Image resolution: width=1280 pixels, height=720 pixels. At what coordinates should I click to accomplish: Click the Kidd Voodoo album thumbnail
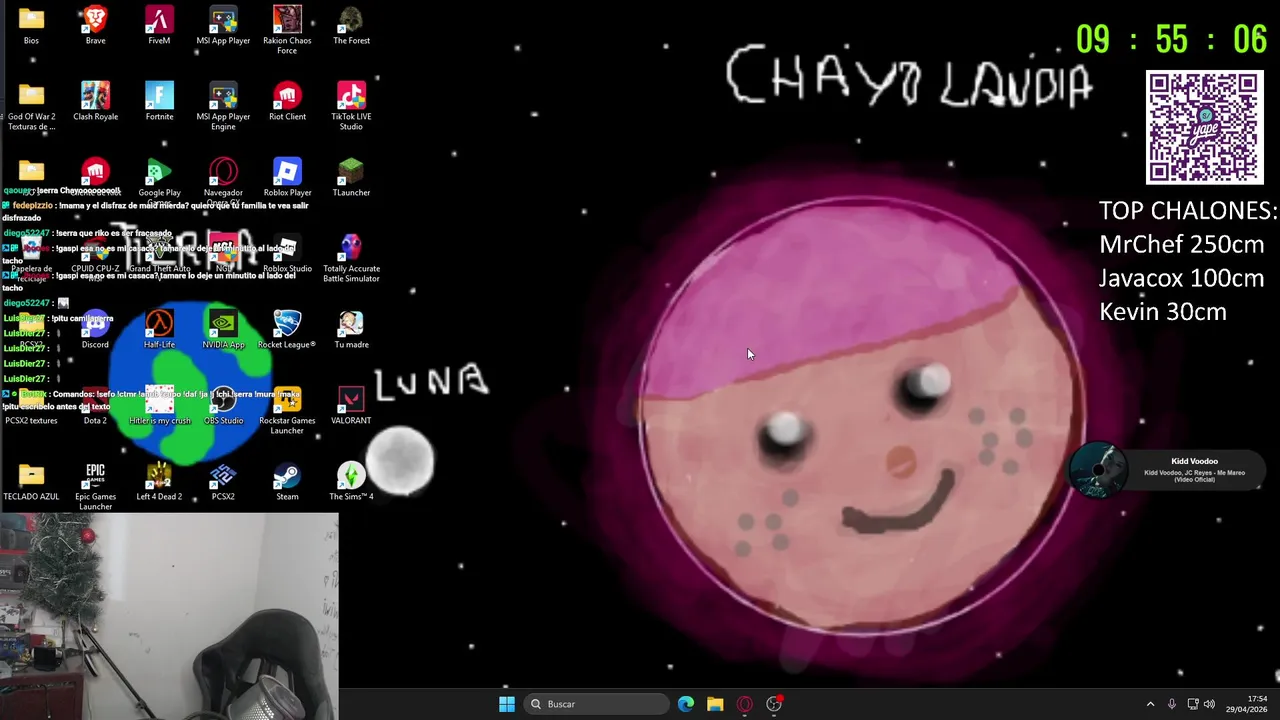click(x=1098, y=470)
